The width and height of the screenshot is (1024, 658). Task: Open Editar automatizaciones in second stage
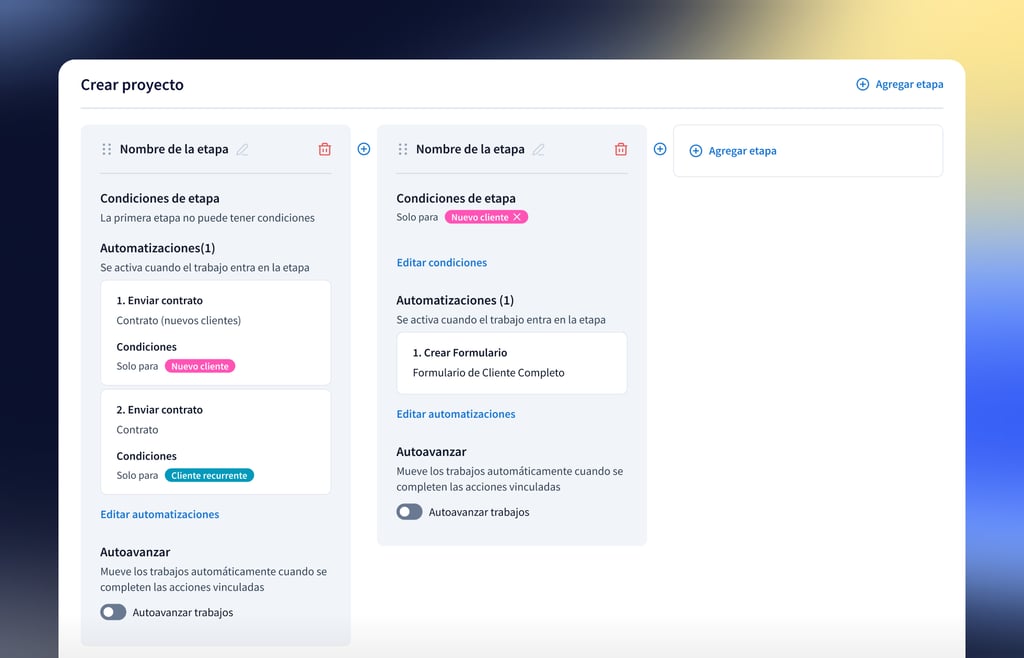455,413
